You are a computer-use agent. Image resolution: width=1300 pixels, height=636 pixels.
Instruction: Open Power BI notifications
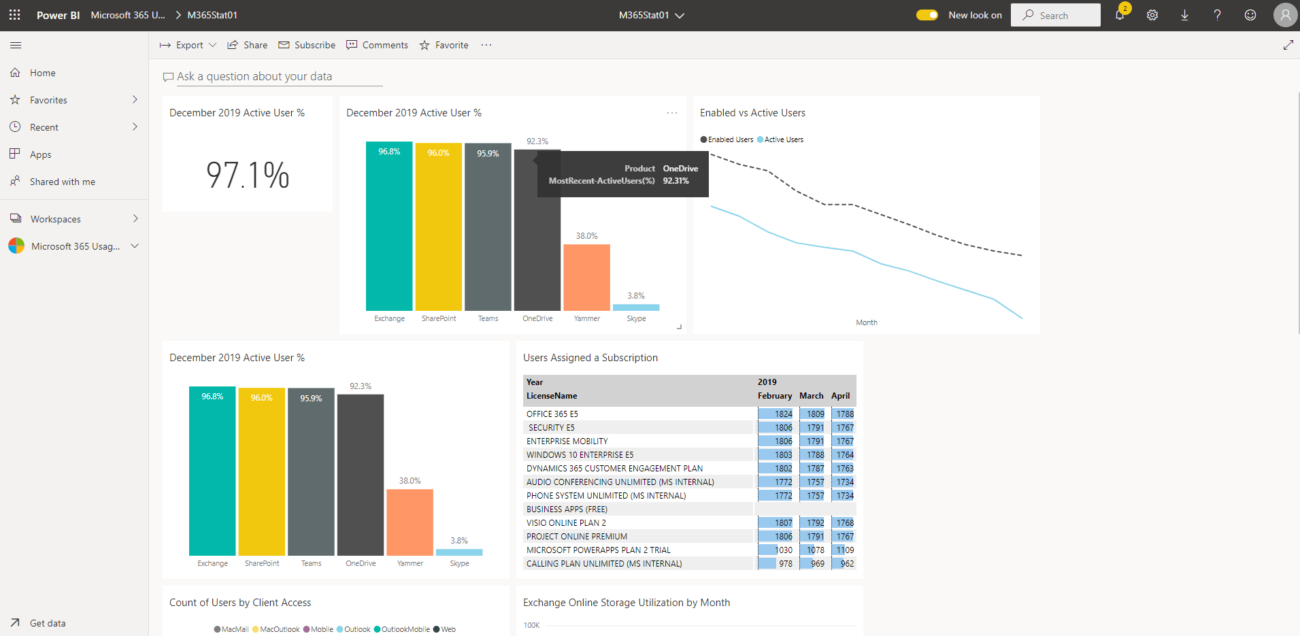[x=1120, y=15]
